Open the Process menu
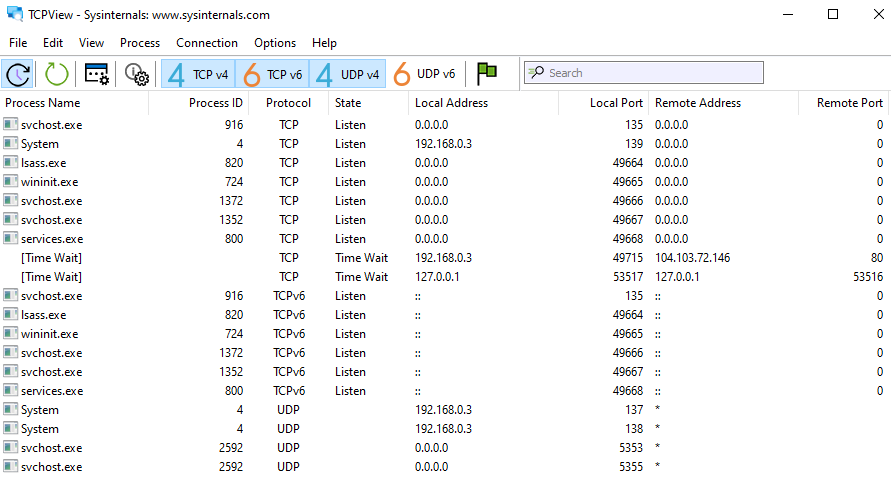The width and height of the screenshot is (891, 477). pyautogui.click(x=140, y=43)
